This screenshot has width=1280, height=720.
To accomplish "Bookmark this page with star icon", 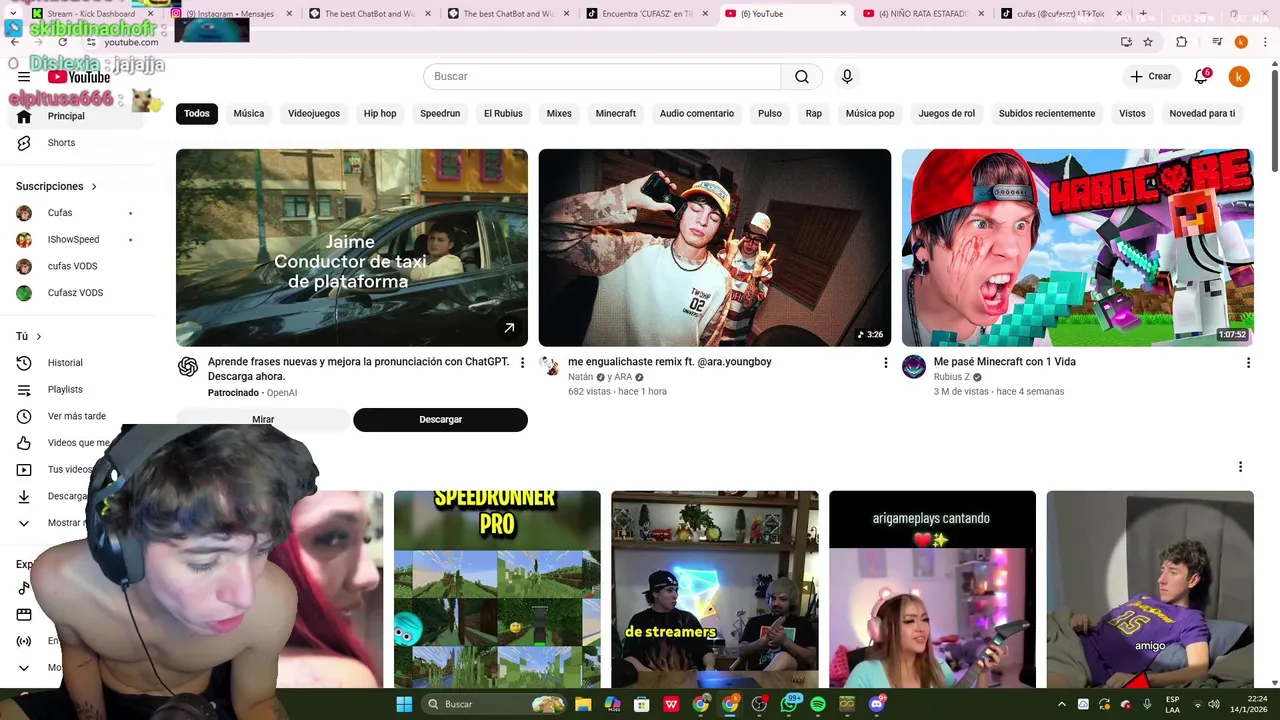I will click(x=1148, y=42).
